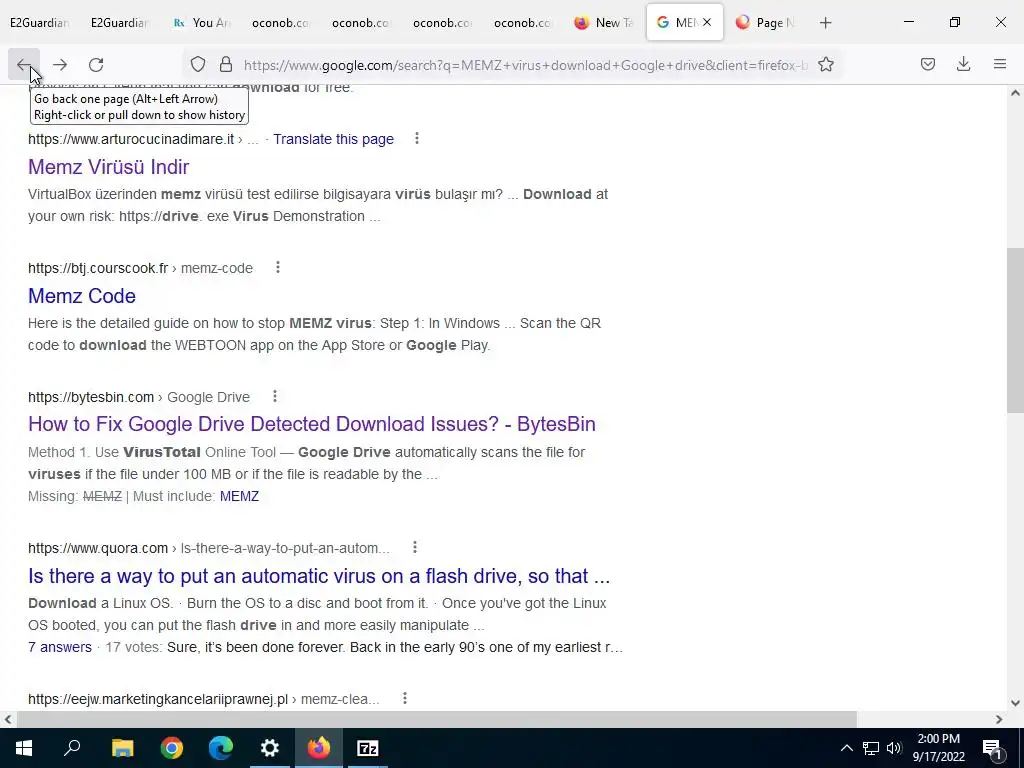This screenshot has height=768, width=1024.
Task: Open options for the bytesbin.com result
Action: [275, 396]
